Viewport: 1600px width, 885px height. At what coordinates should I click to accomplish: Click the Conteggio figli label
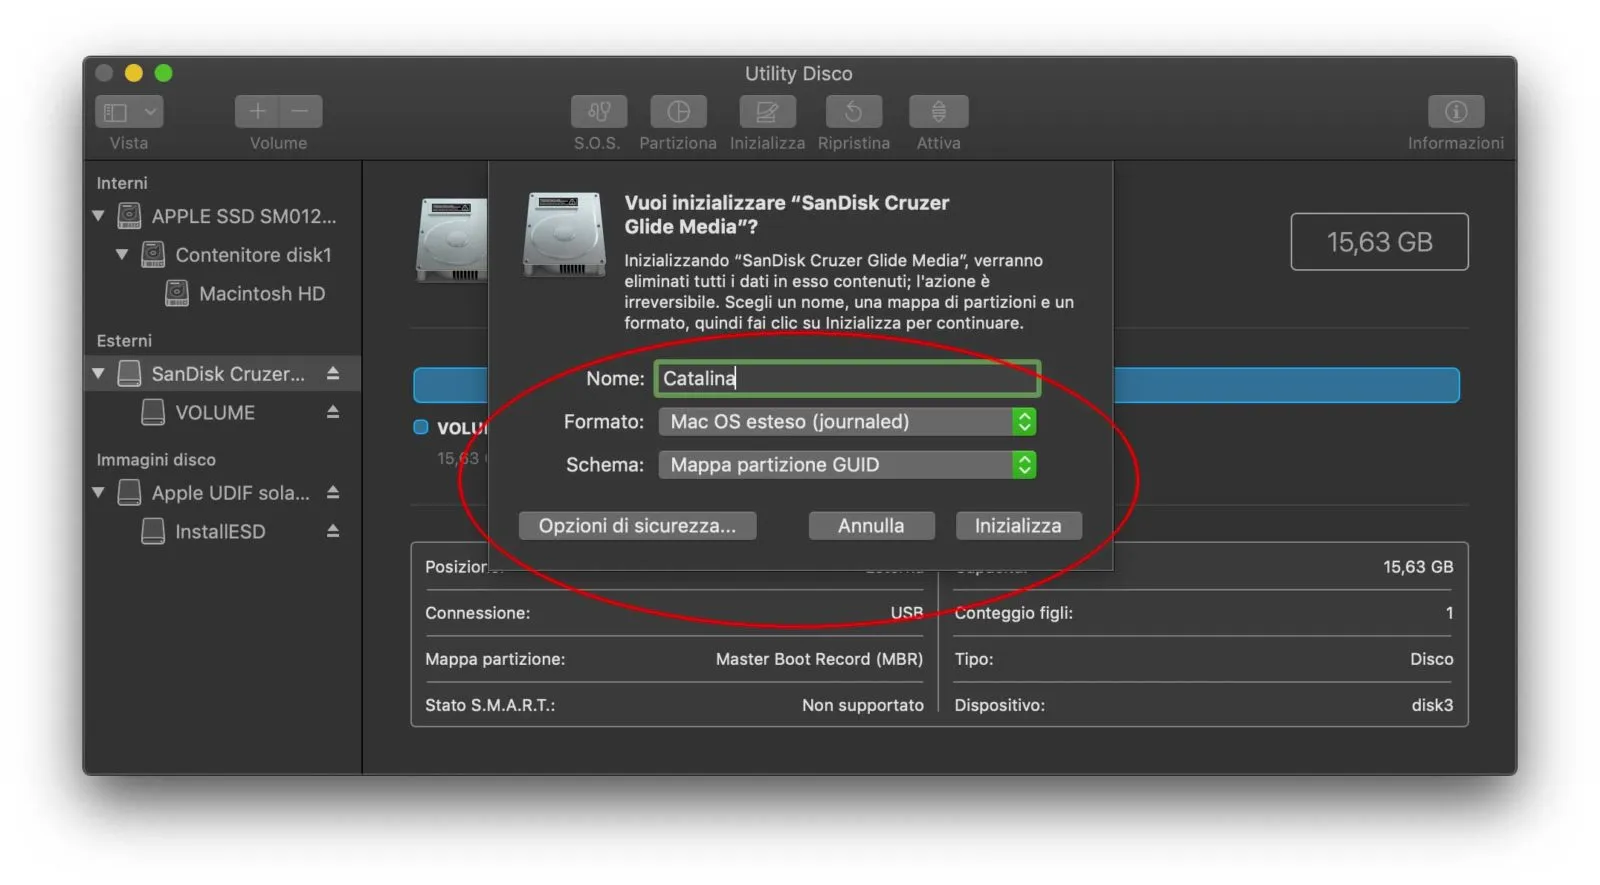pyautogui.click(x=1013, y=613)
